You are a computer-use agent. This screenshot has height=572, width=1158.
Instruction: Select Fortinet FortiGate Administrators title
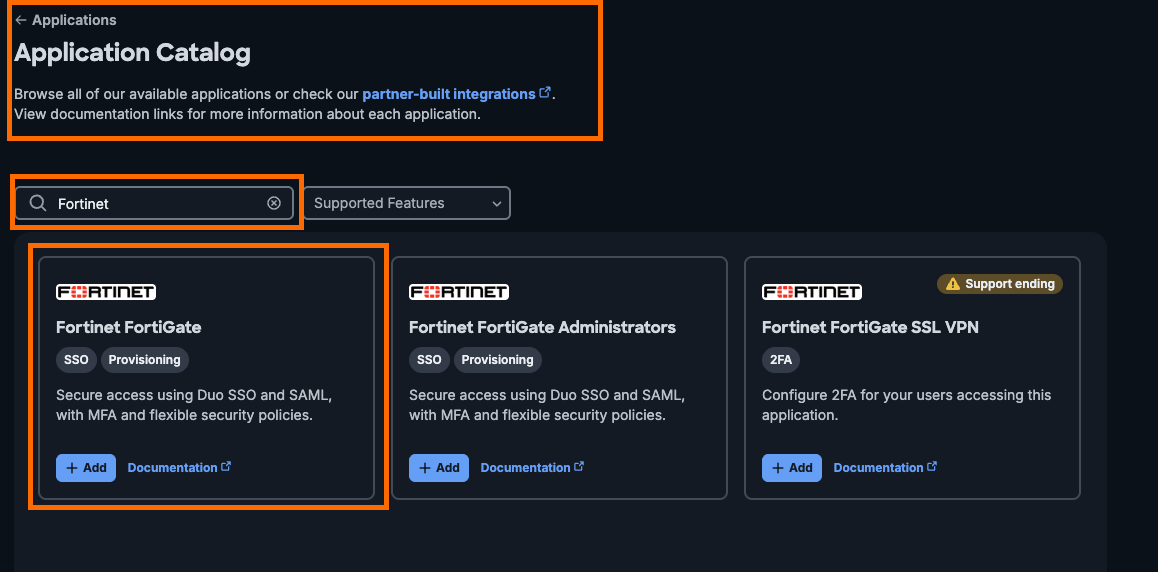click(542, 327)
